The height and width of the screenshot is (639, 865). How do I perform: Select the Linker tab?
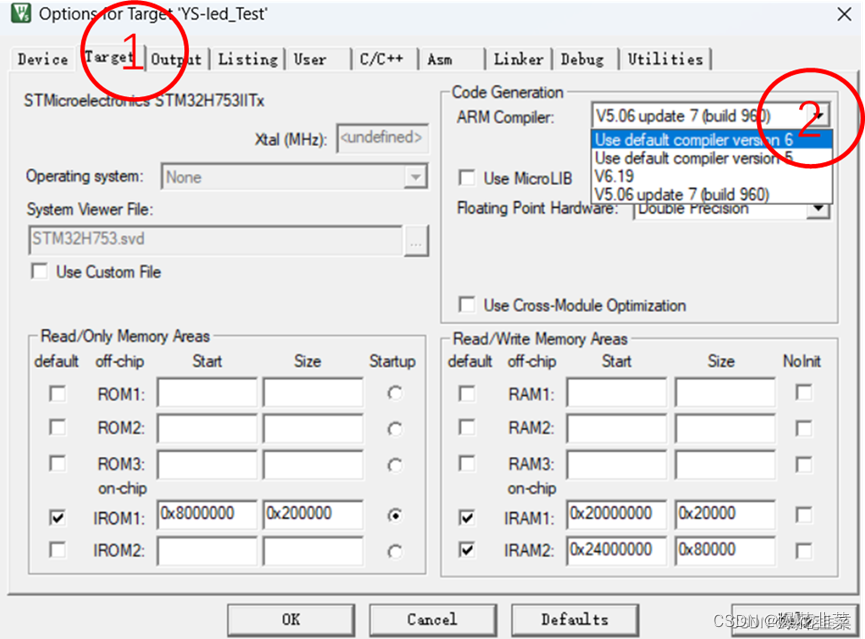tap(518, 58)
